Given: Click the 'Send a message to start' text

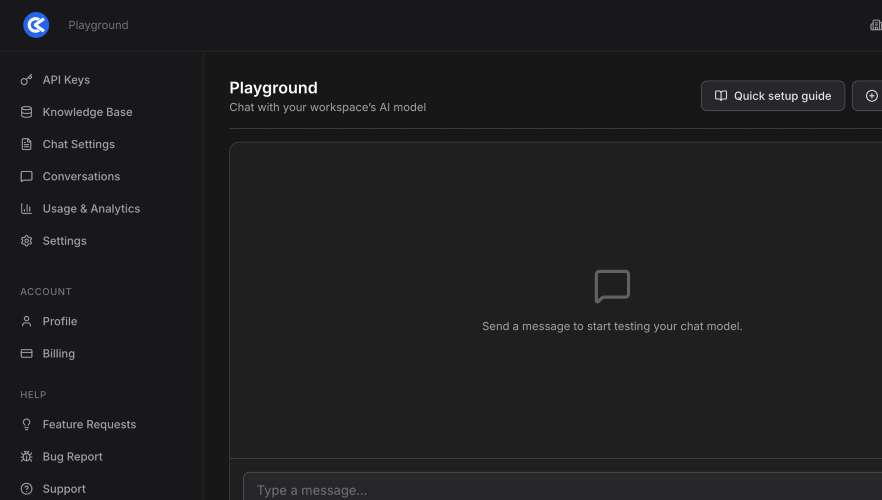Looking at the screenshot, I should (612, 326).
